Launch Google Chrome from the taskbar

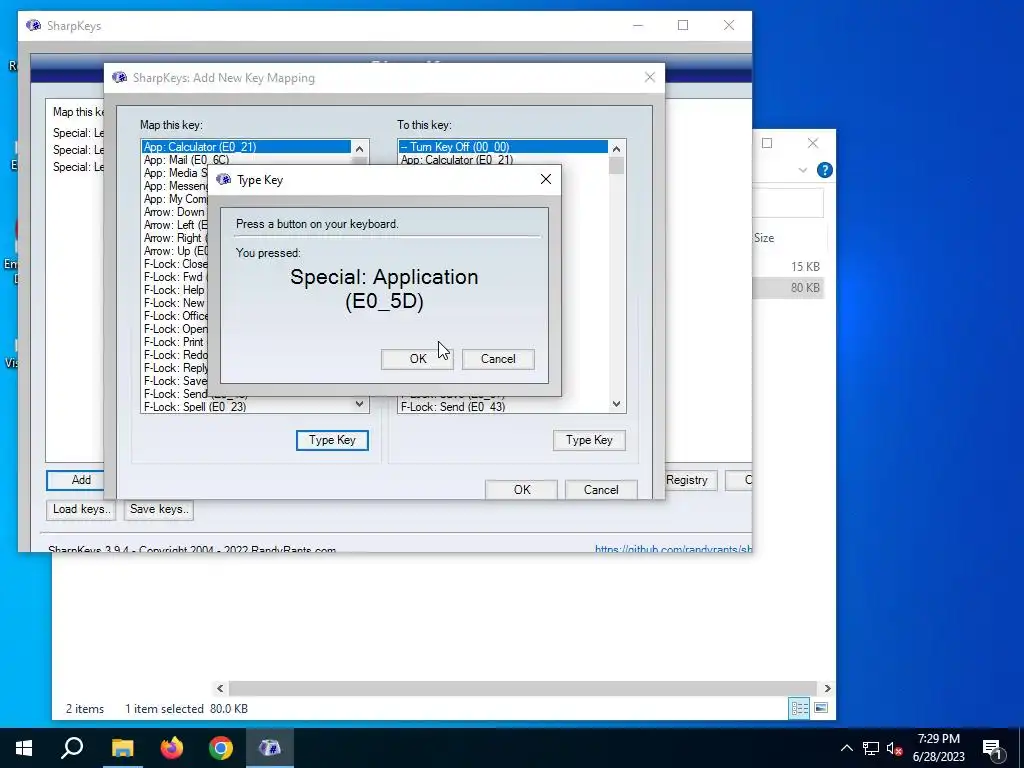[221, 748]
